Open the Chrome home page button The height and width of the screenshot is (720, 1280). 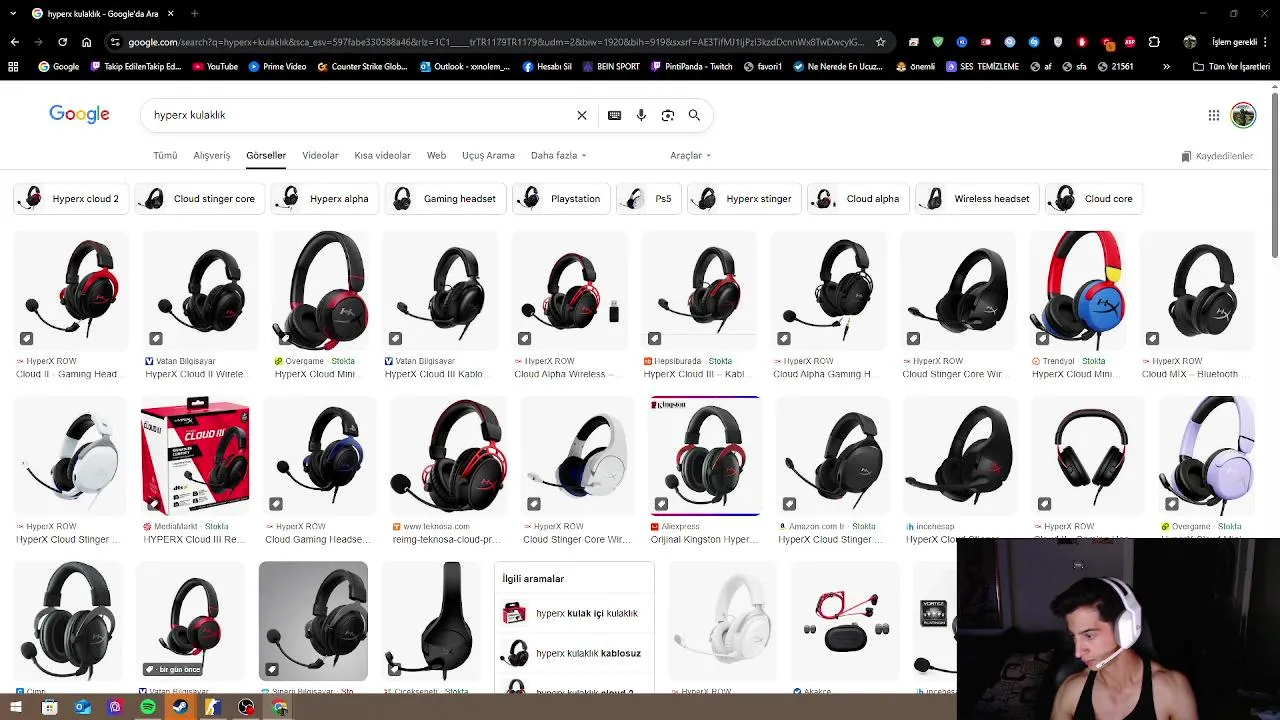tap(87, 42)
